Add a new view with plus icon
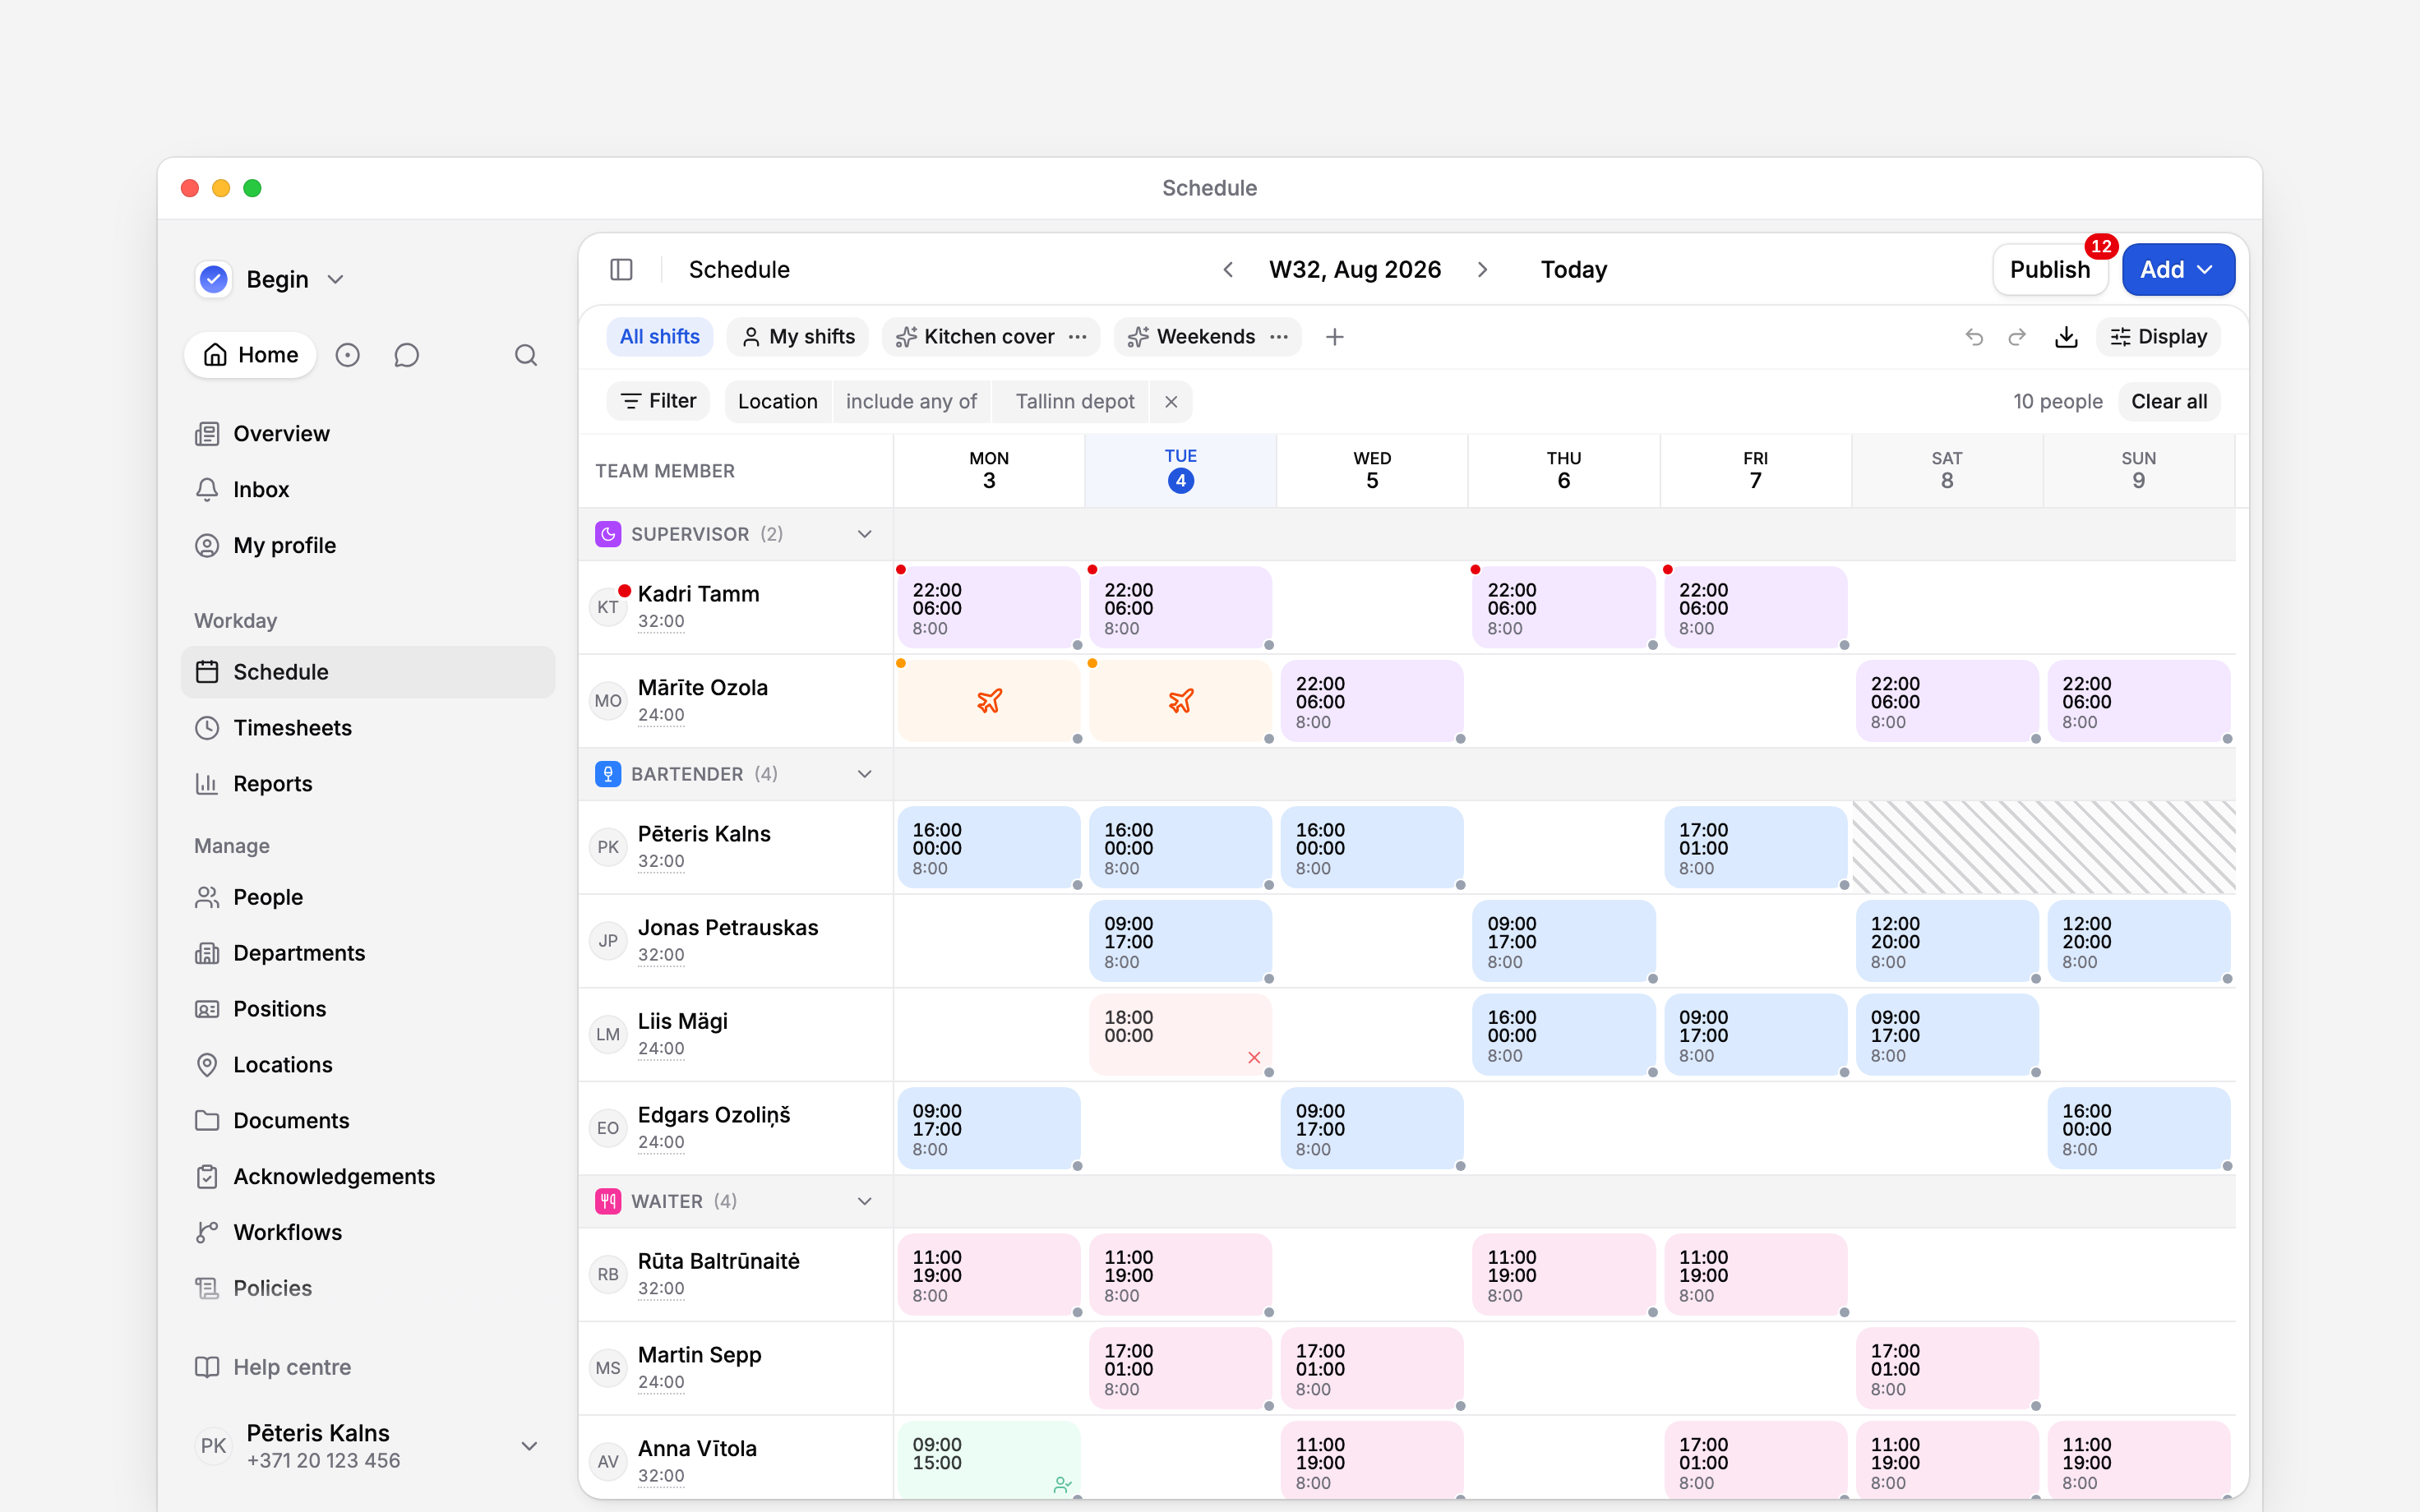Screen dimensions: 2420x1512 tap(1334, 337)
